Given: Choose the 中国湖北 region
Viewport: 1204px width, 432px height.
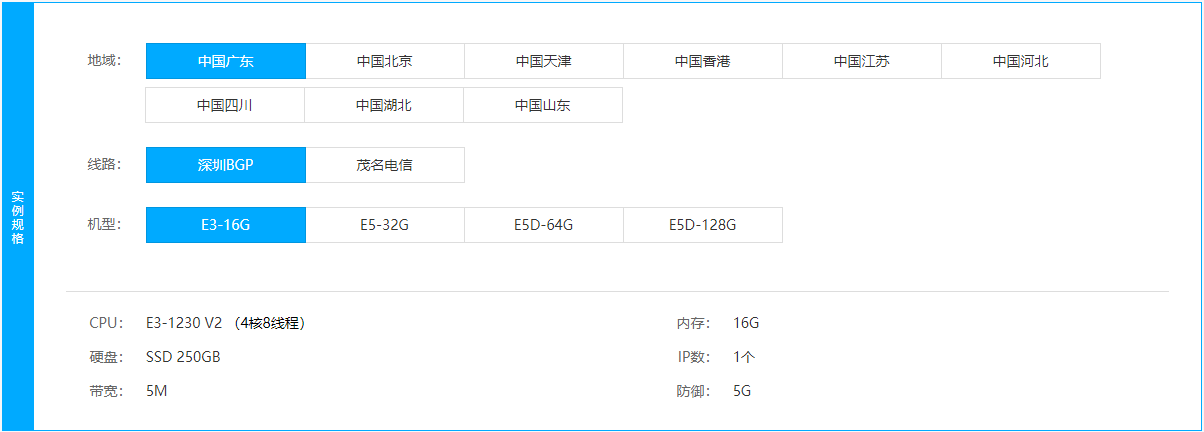Looking at the screenshot, I should pyautogui.click(x=384, y=105).
